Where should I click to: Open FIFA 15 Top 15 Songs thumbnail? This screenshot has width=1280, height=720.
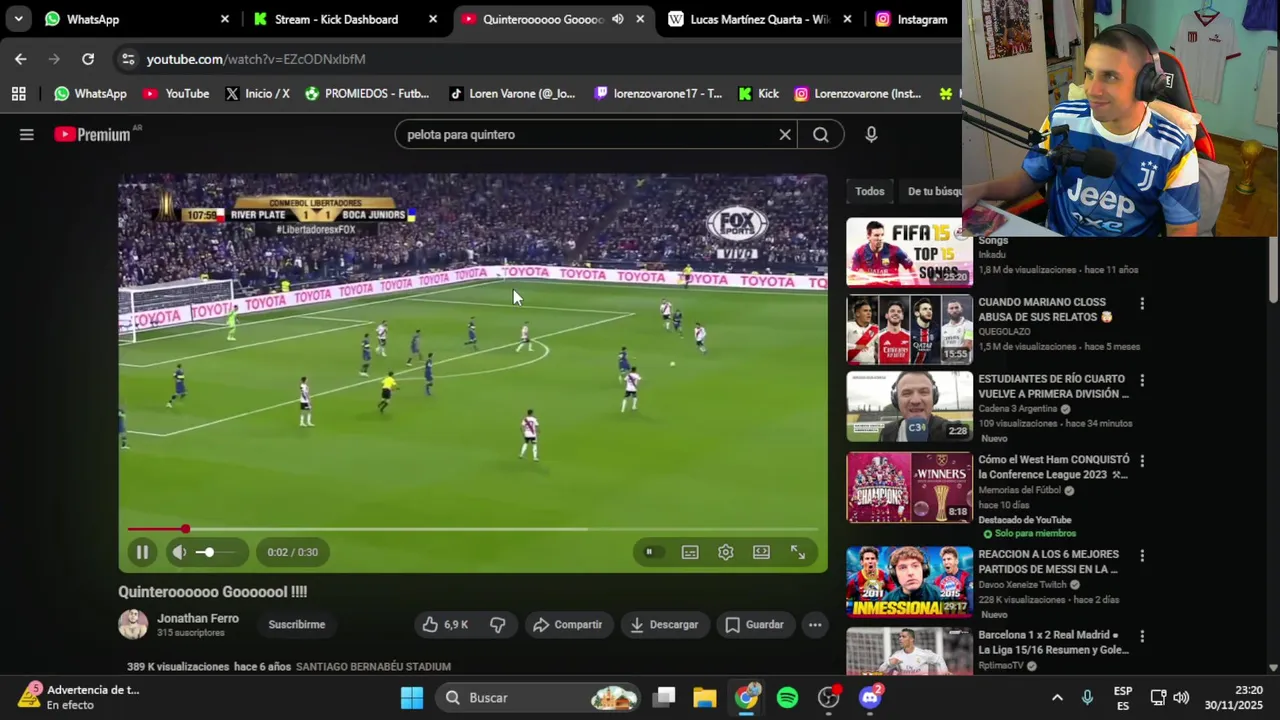pos(909,252)
